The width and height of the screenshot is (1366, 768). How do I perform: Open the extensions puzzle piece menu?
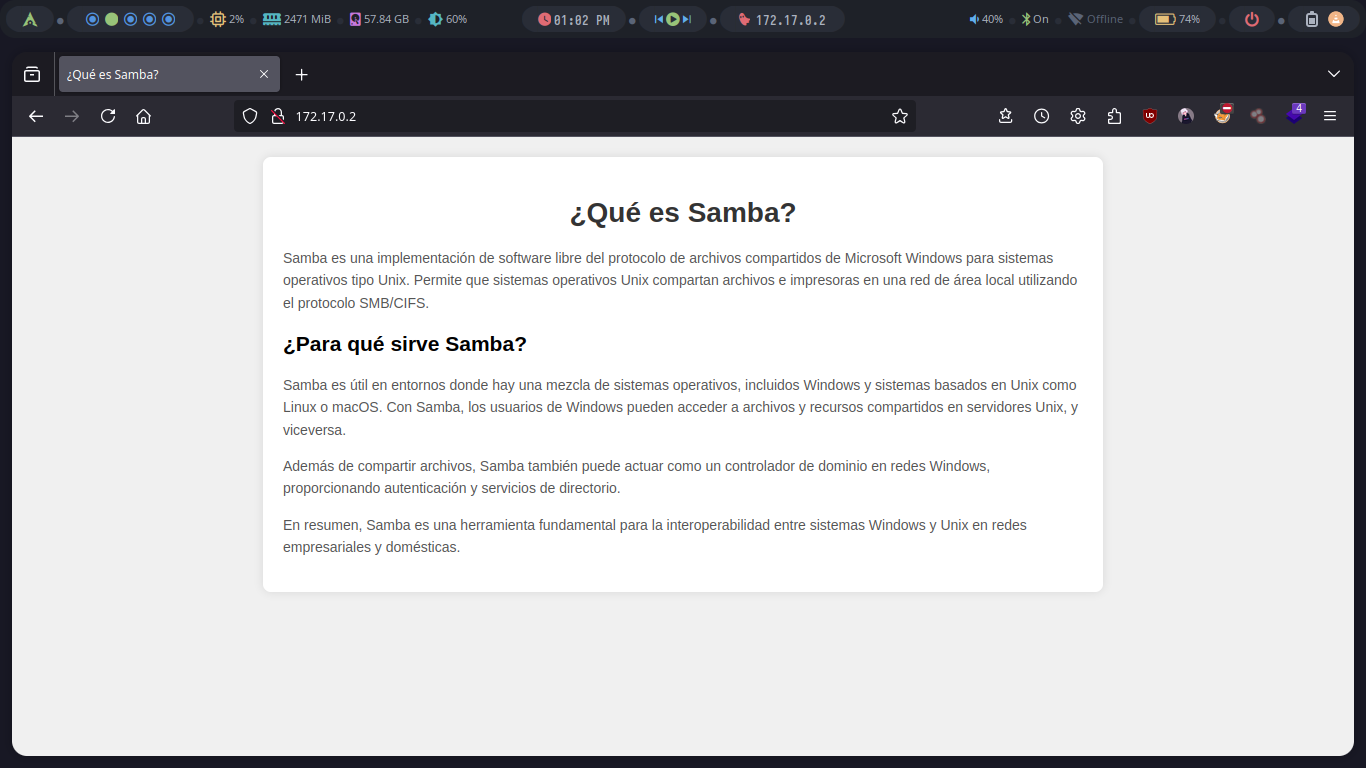coord(1114,116)
